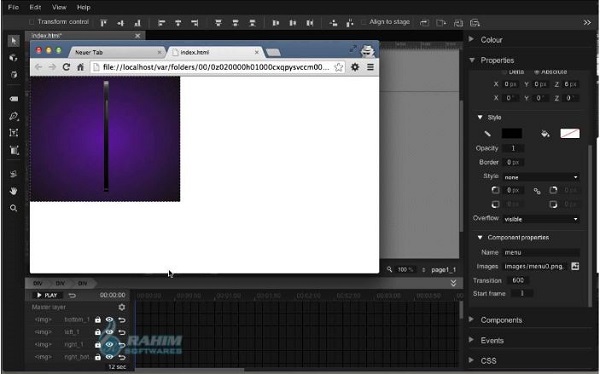
Task: Click reload button in Chrome window
Action: click(x=66, y=67)
